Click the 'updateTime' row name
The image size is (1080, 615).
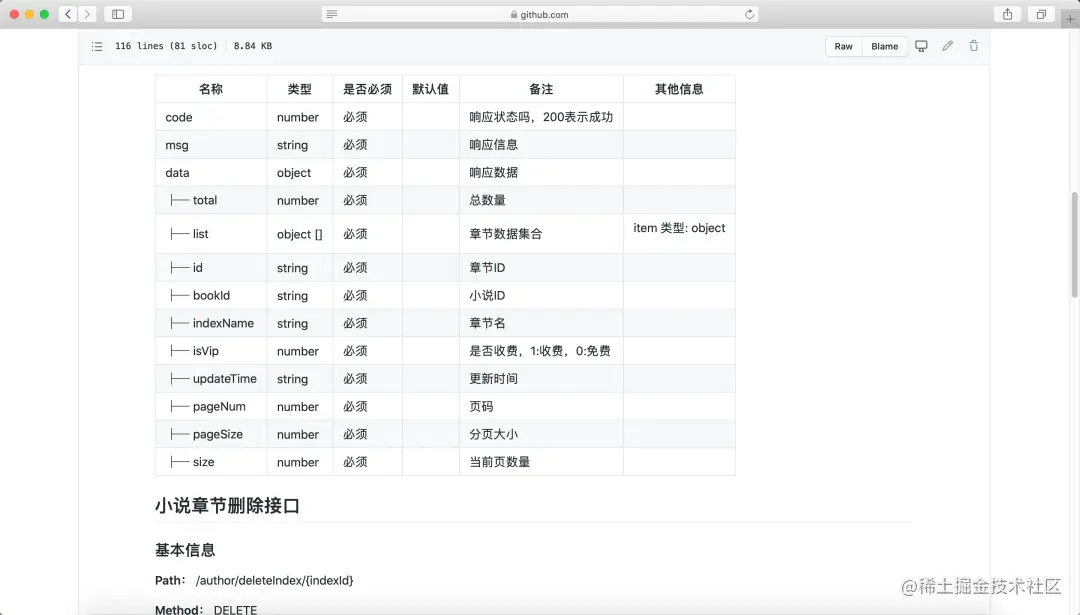225,378
